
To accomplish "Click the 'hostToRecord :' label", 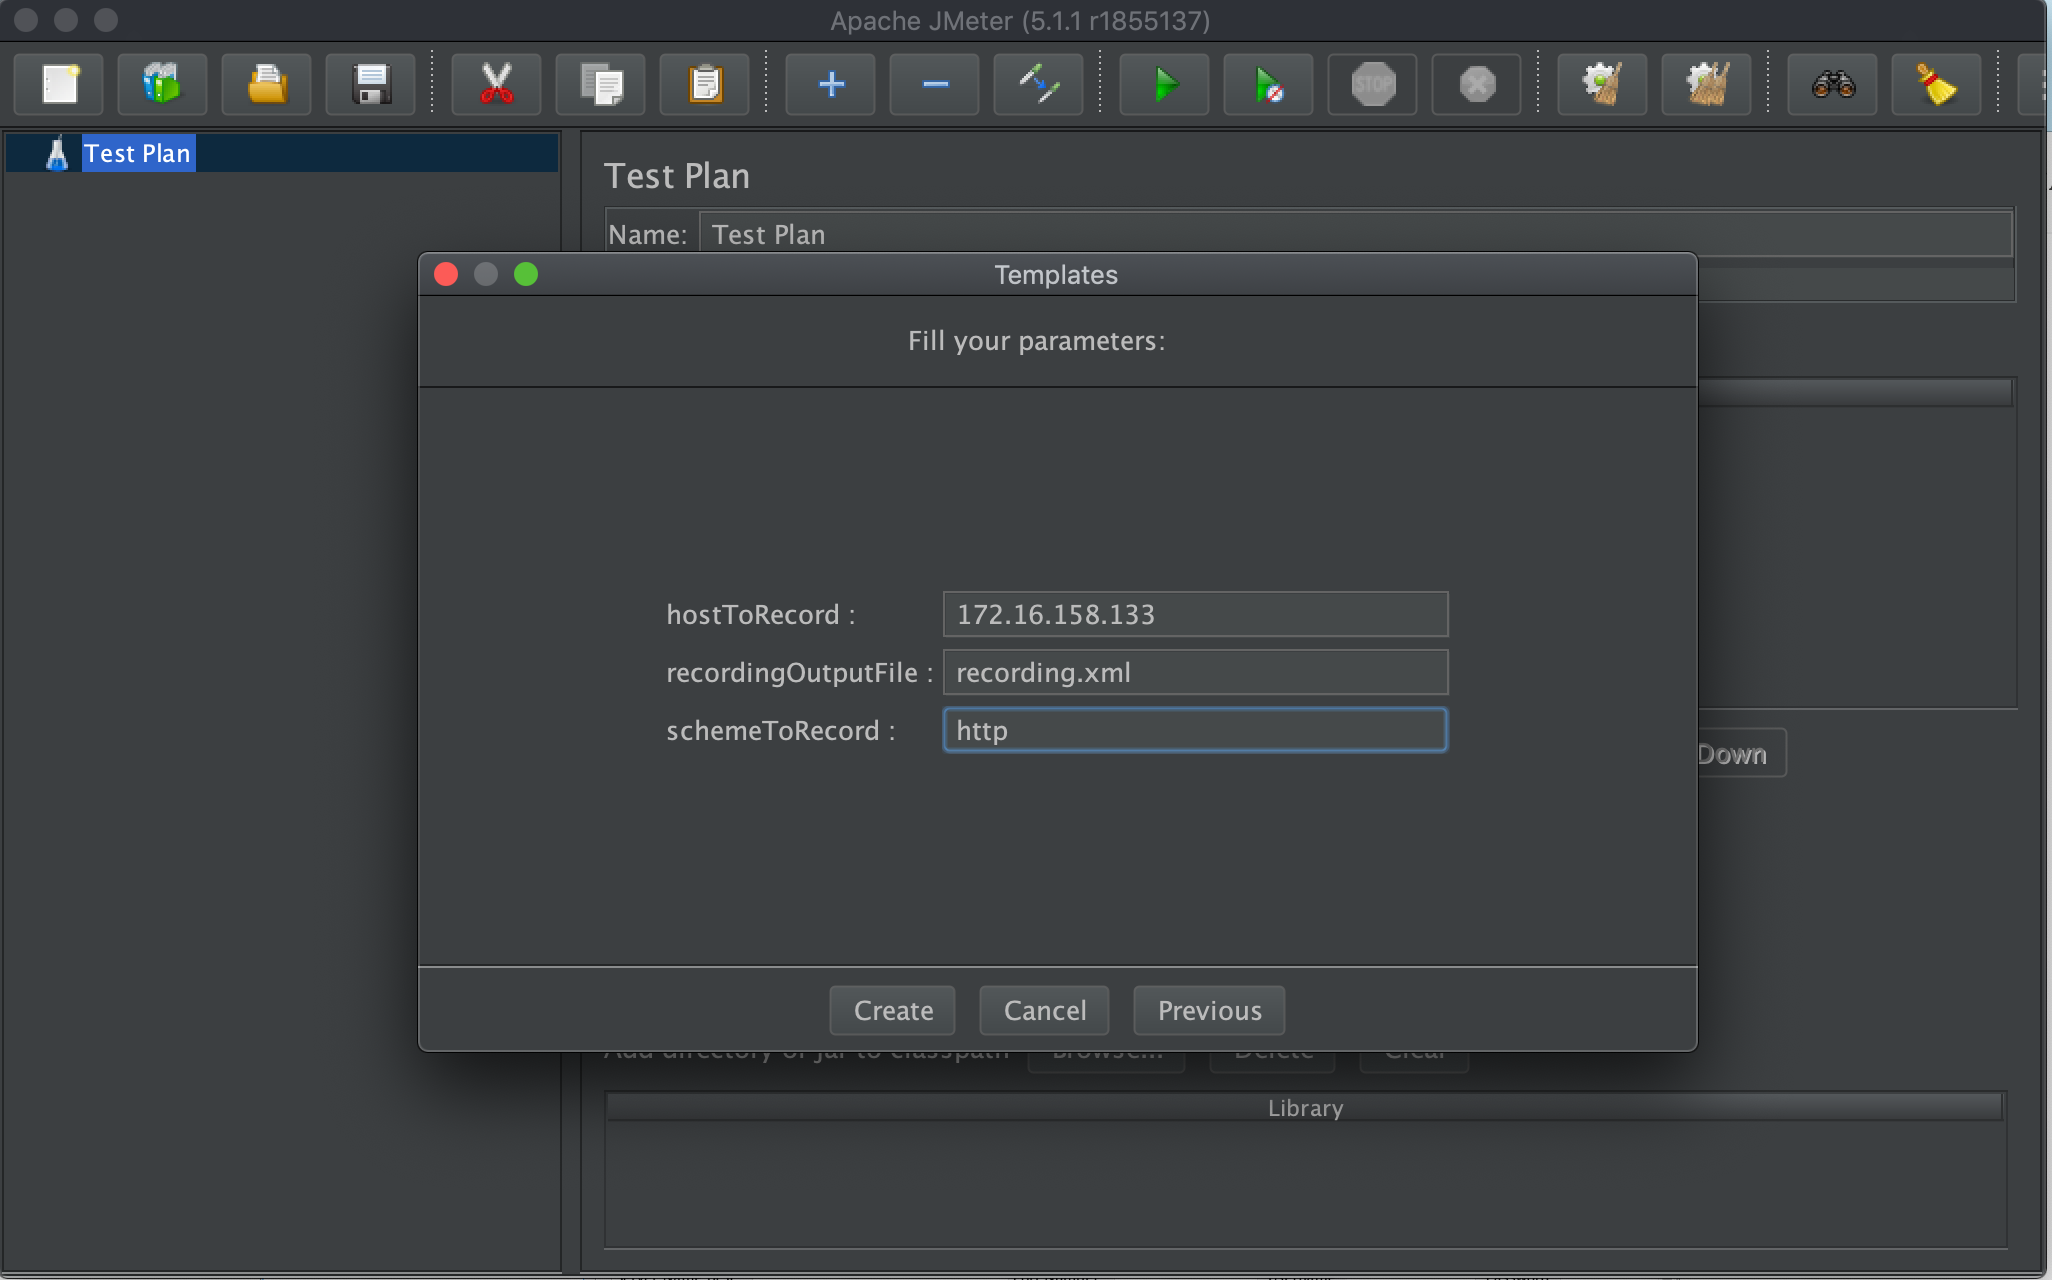I will [x=761, y=614].
